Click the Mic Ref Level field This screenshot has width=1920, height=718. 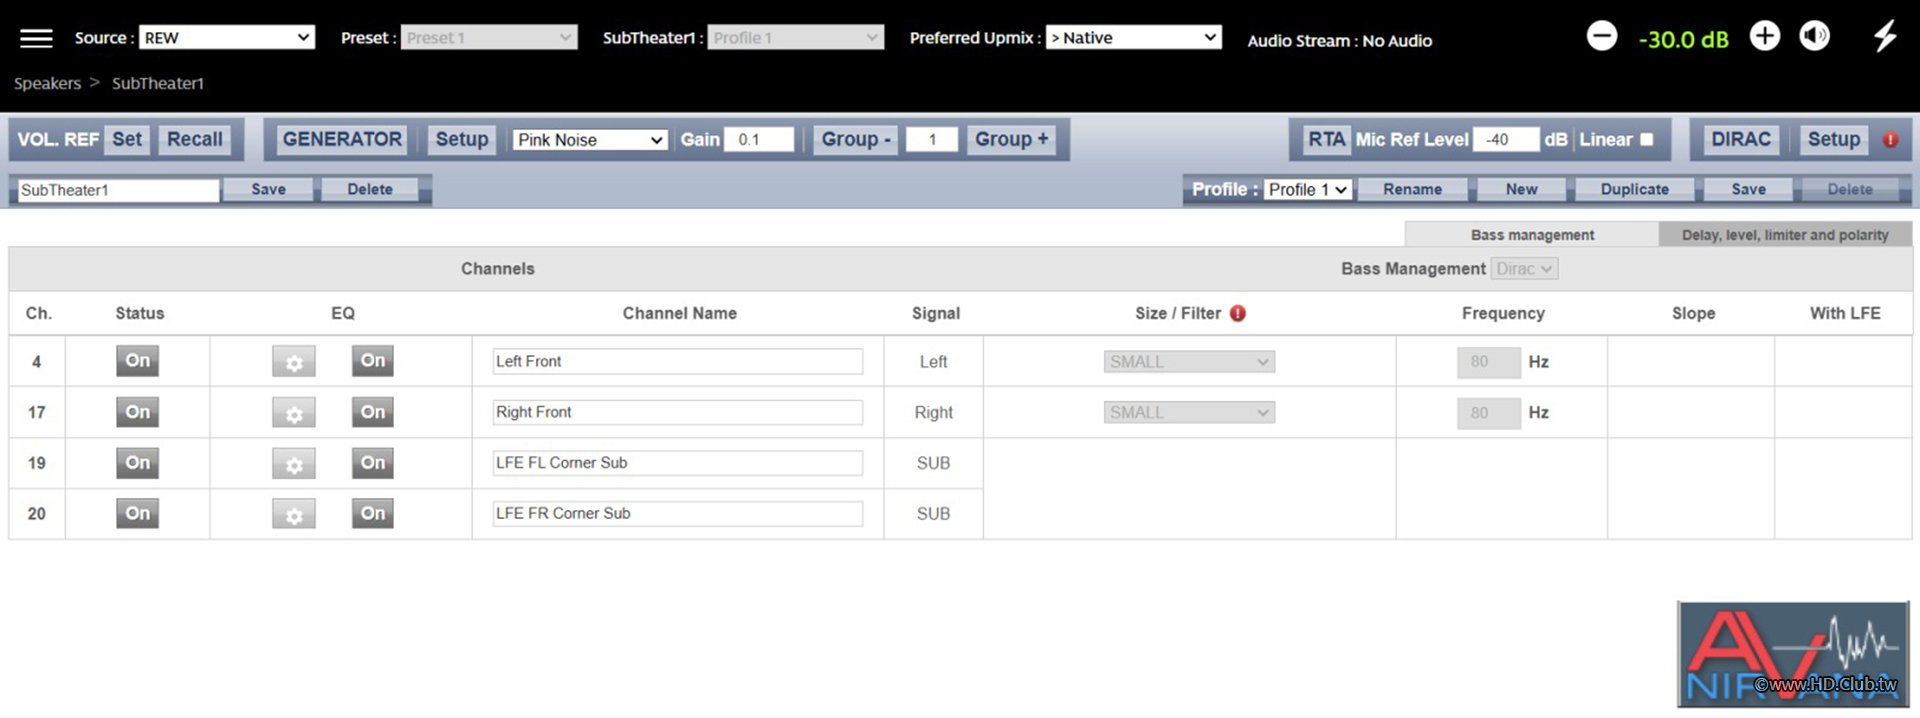(1506, 140)
